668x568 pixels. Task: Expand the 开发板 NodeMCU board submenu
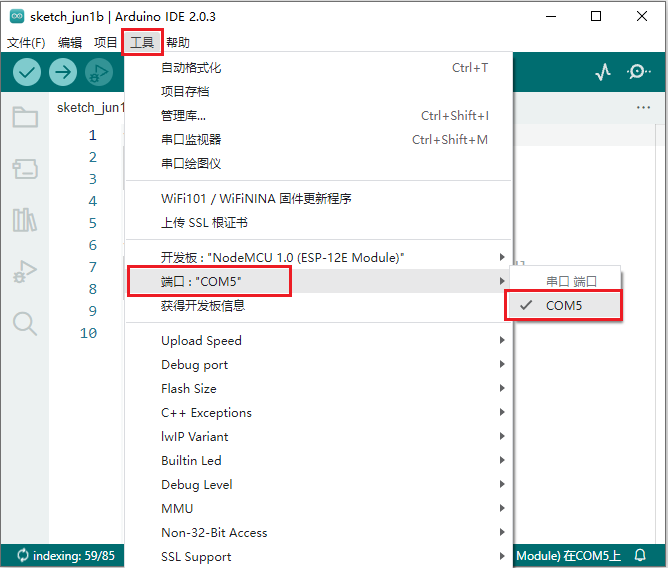click(319, 257)
